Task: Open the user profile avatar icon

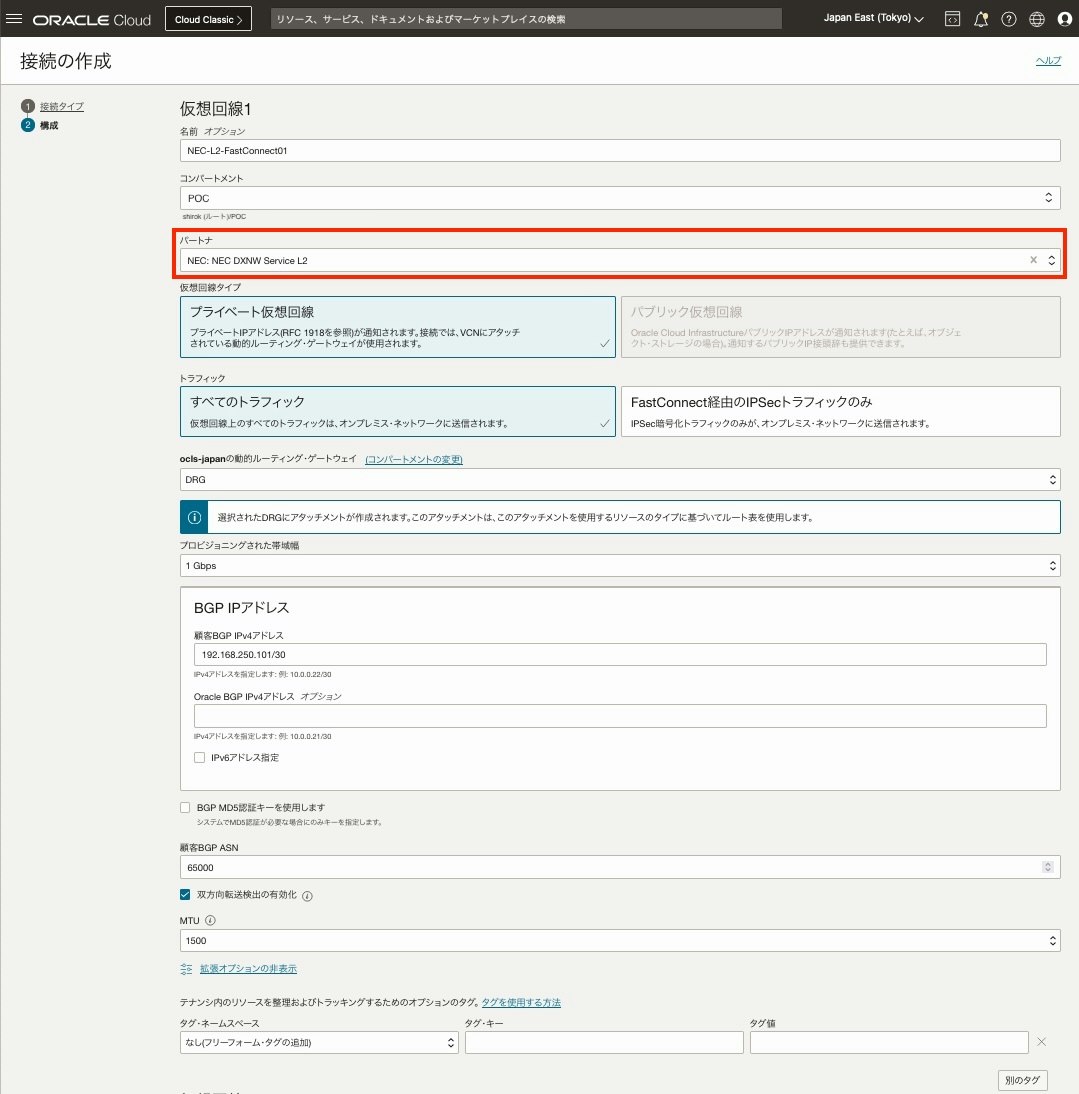Action: point(1064,19)
